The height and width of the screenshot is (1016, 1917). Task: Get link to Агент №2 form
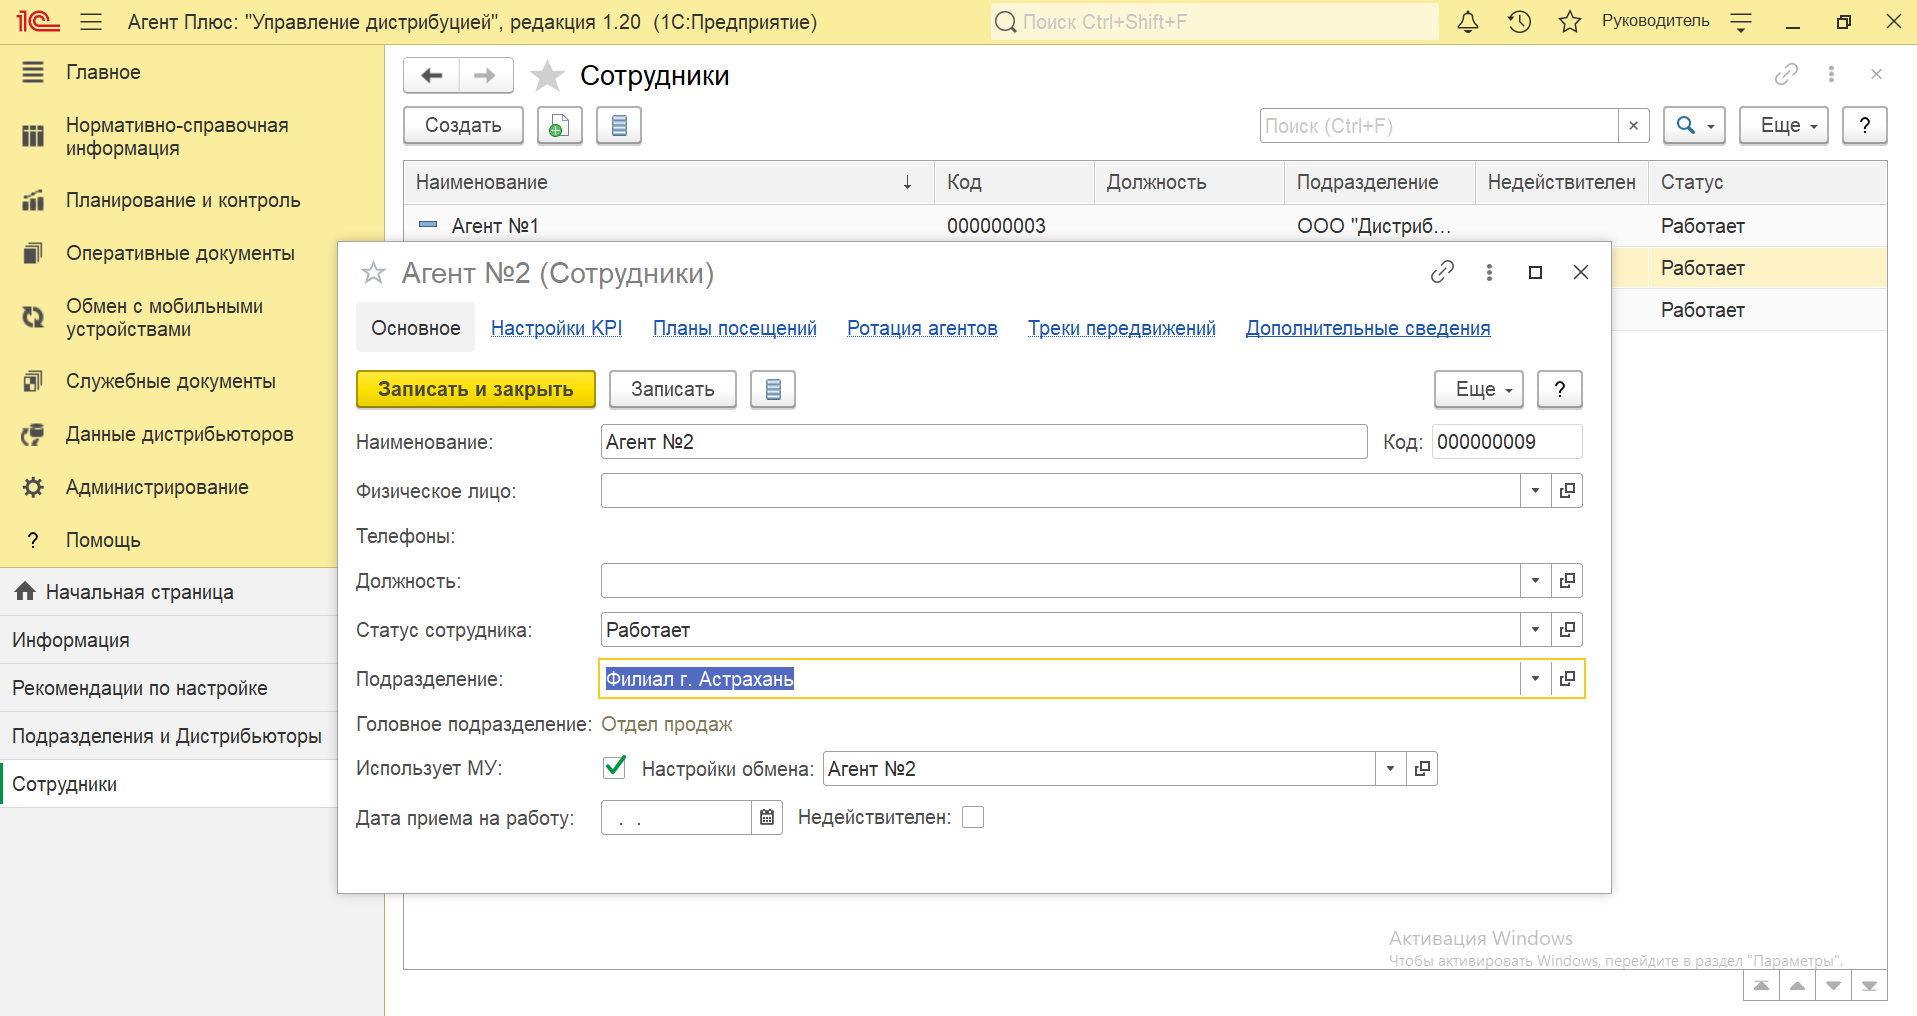(1442, 272)
